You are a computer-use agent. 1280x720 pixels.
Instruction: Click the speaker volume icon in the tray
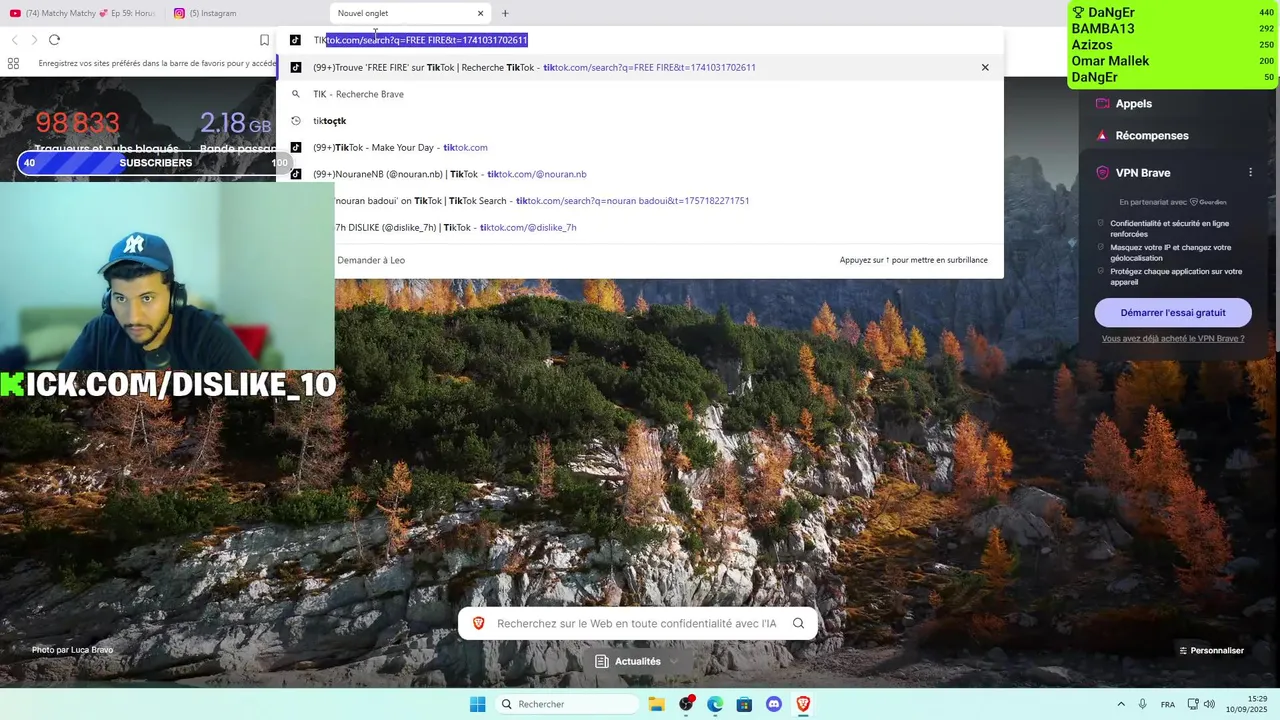pos(1209,704)
